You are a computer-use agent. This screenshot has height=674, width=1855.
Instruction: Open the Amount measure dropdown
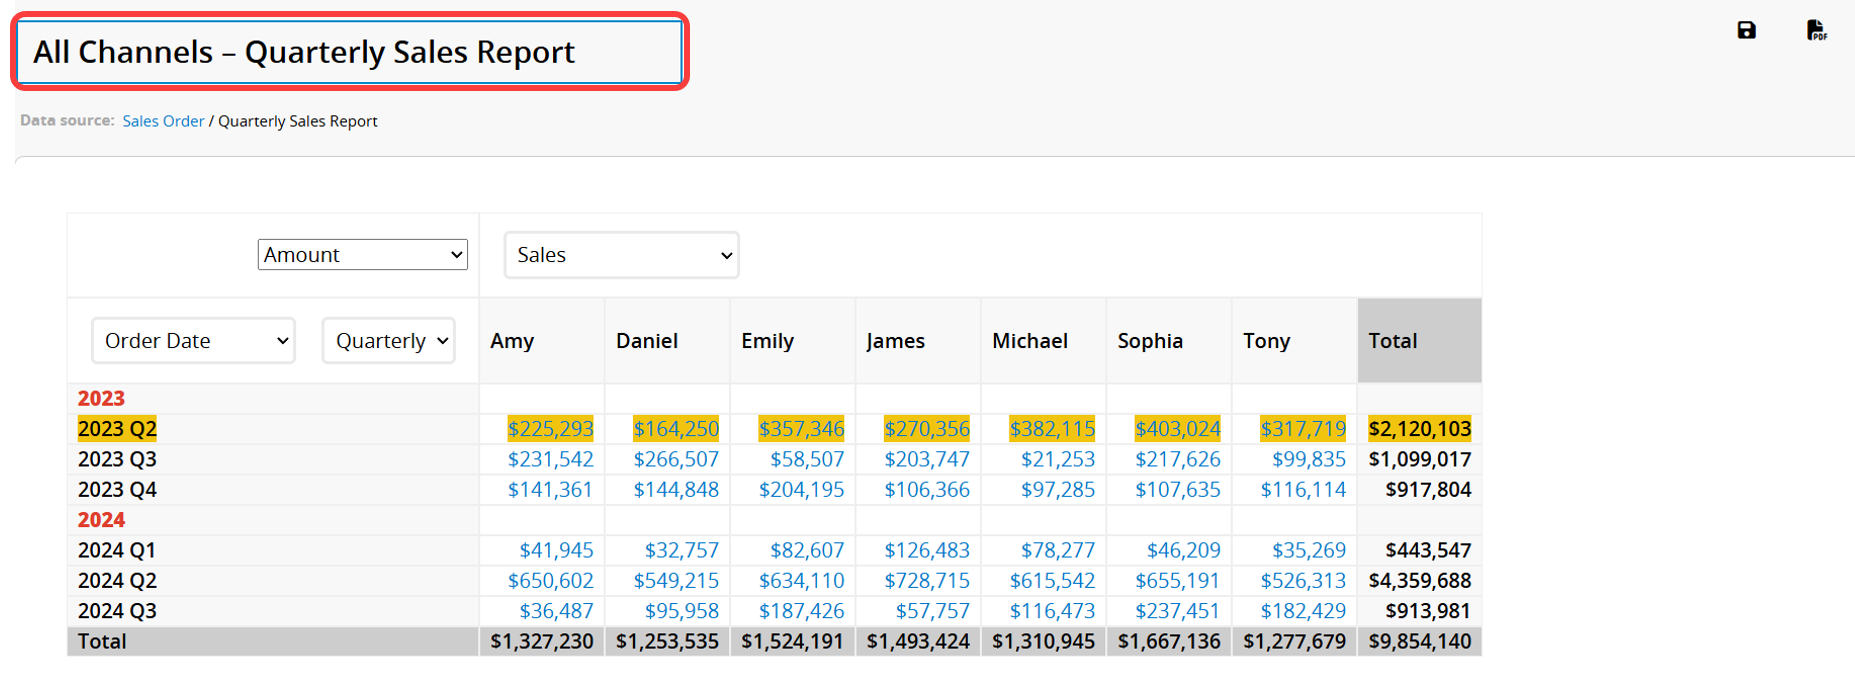[x=362, y=255]
